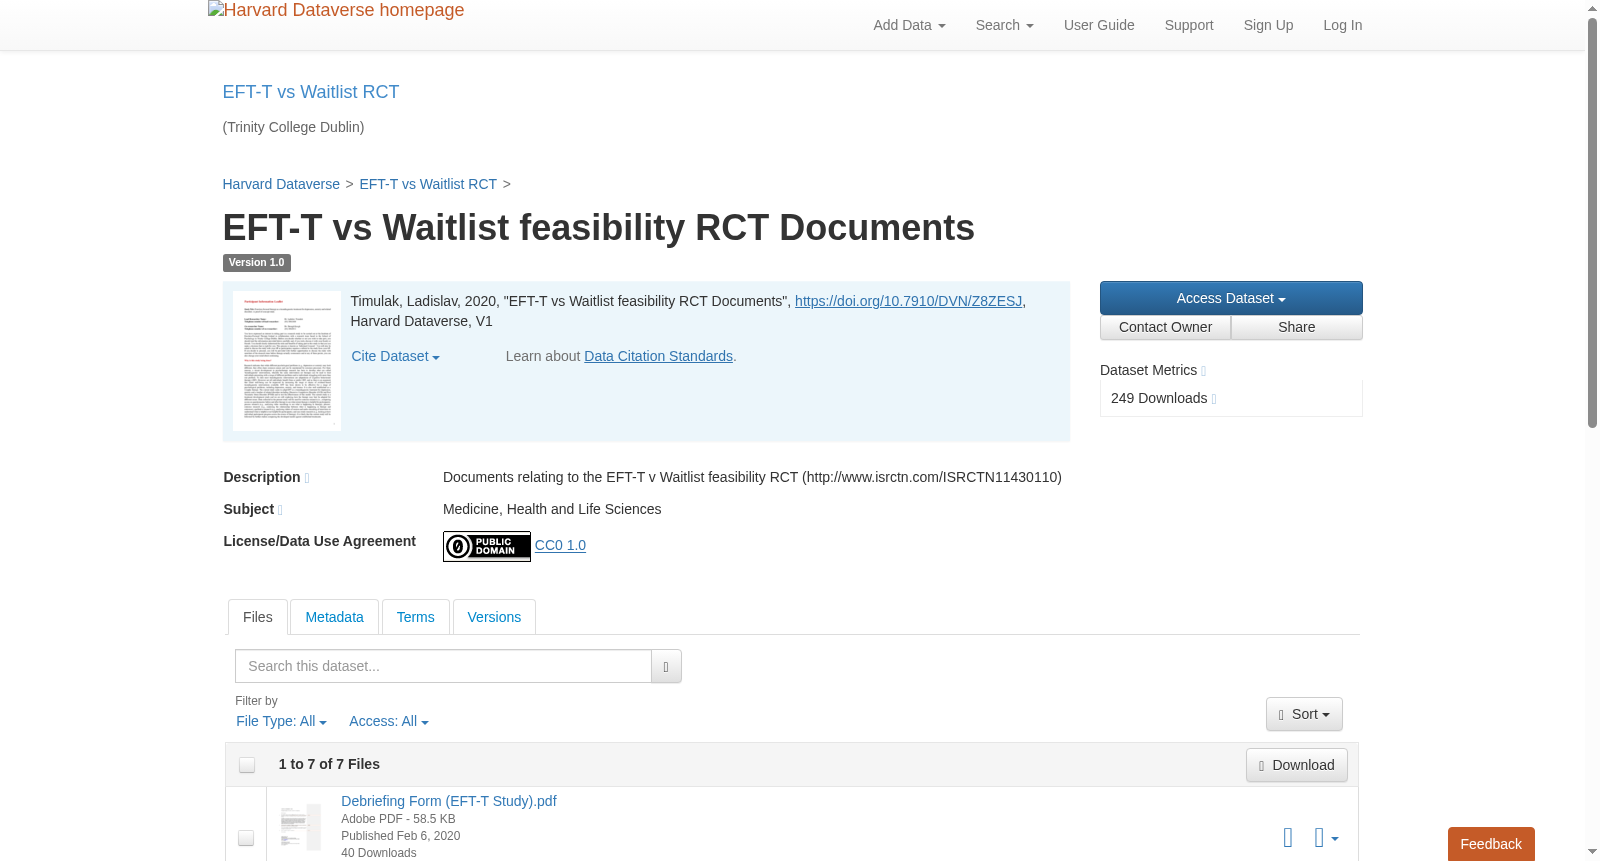Click the EFT-T vs Waitlist RCT header title

[311, 92]
